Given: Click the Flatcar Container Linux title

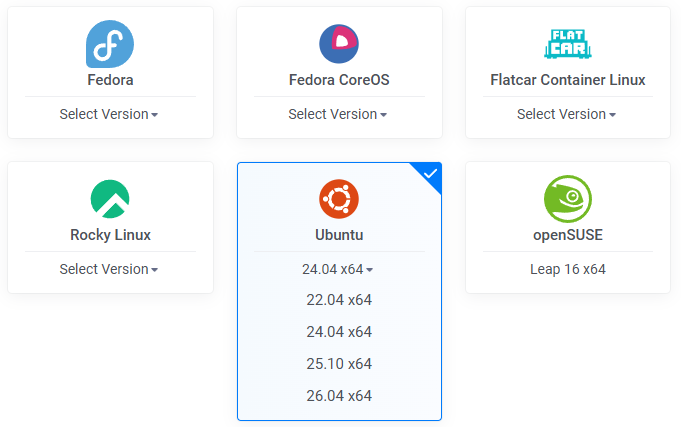Looking at the screenshot, I should (568, 80).
